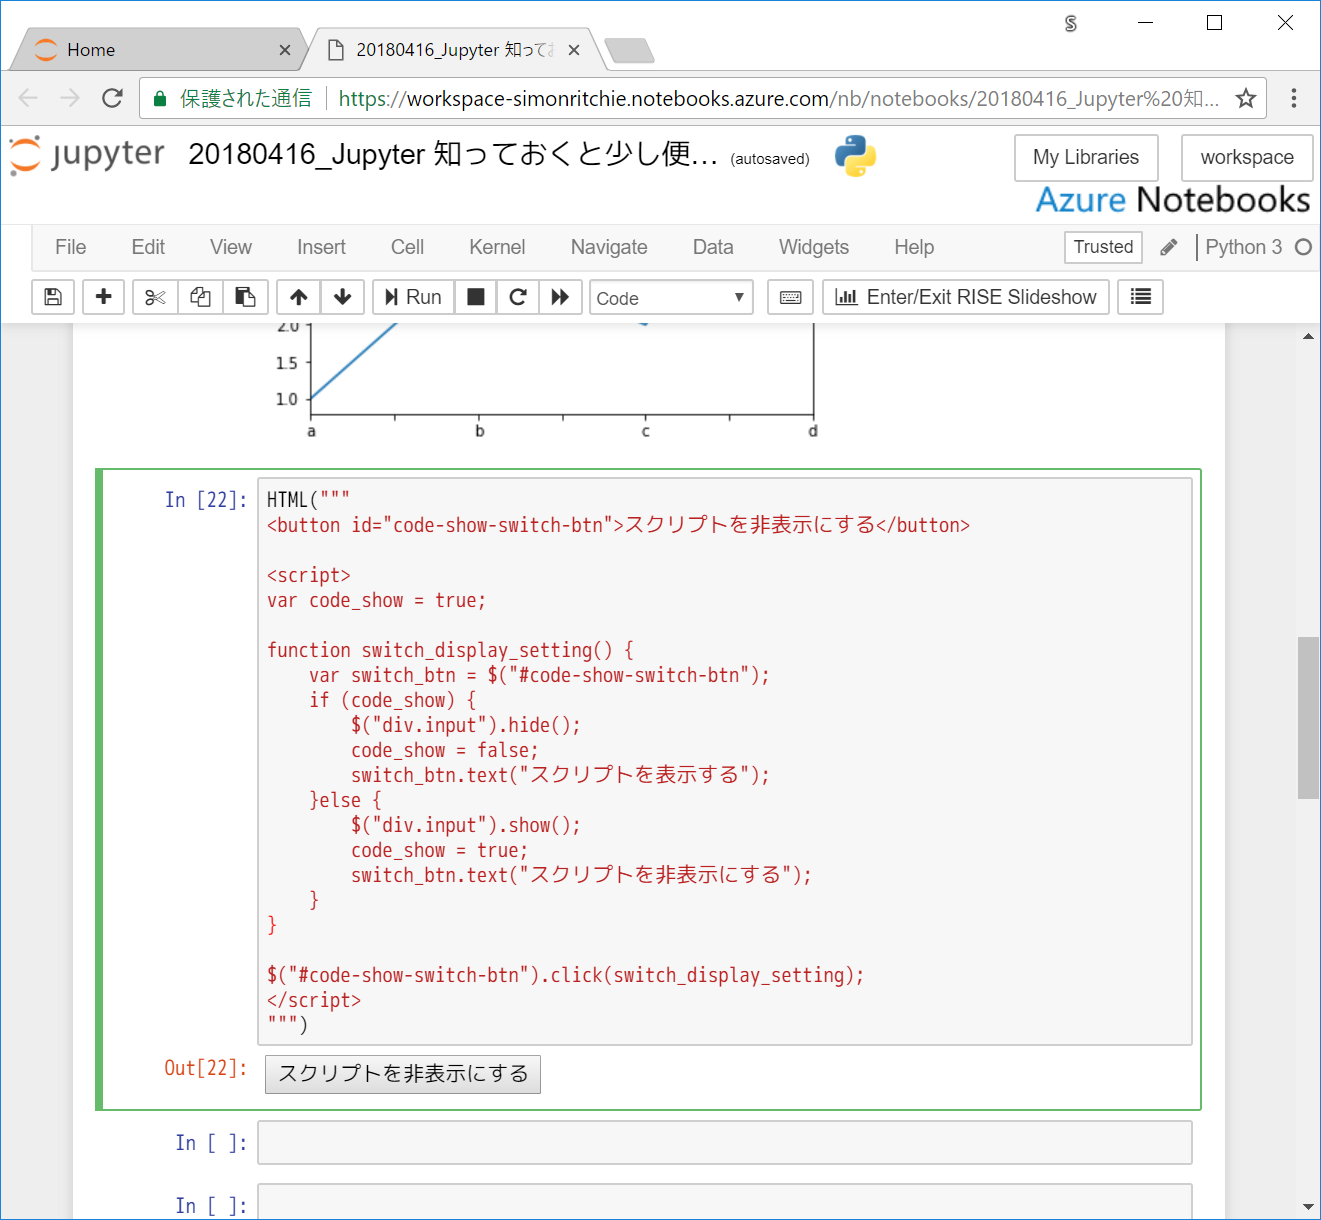Paste cells below icon
1321x1220 pixels.
245,297
